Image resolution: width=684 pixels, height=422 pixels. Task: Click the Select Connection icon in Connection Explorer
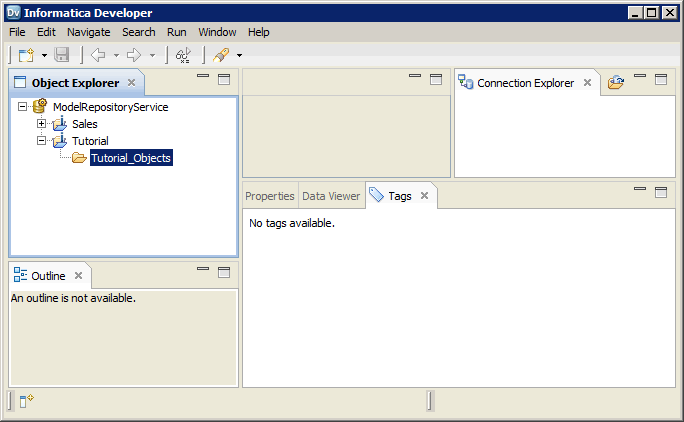[x=616, y=82]
